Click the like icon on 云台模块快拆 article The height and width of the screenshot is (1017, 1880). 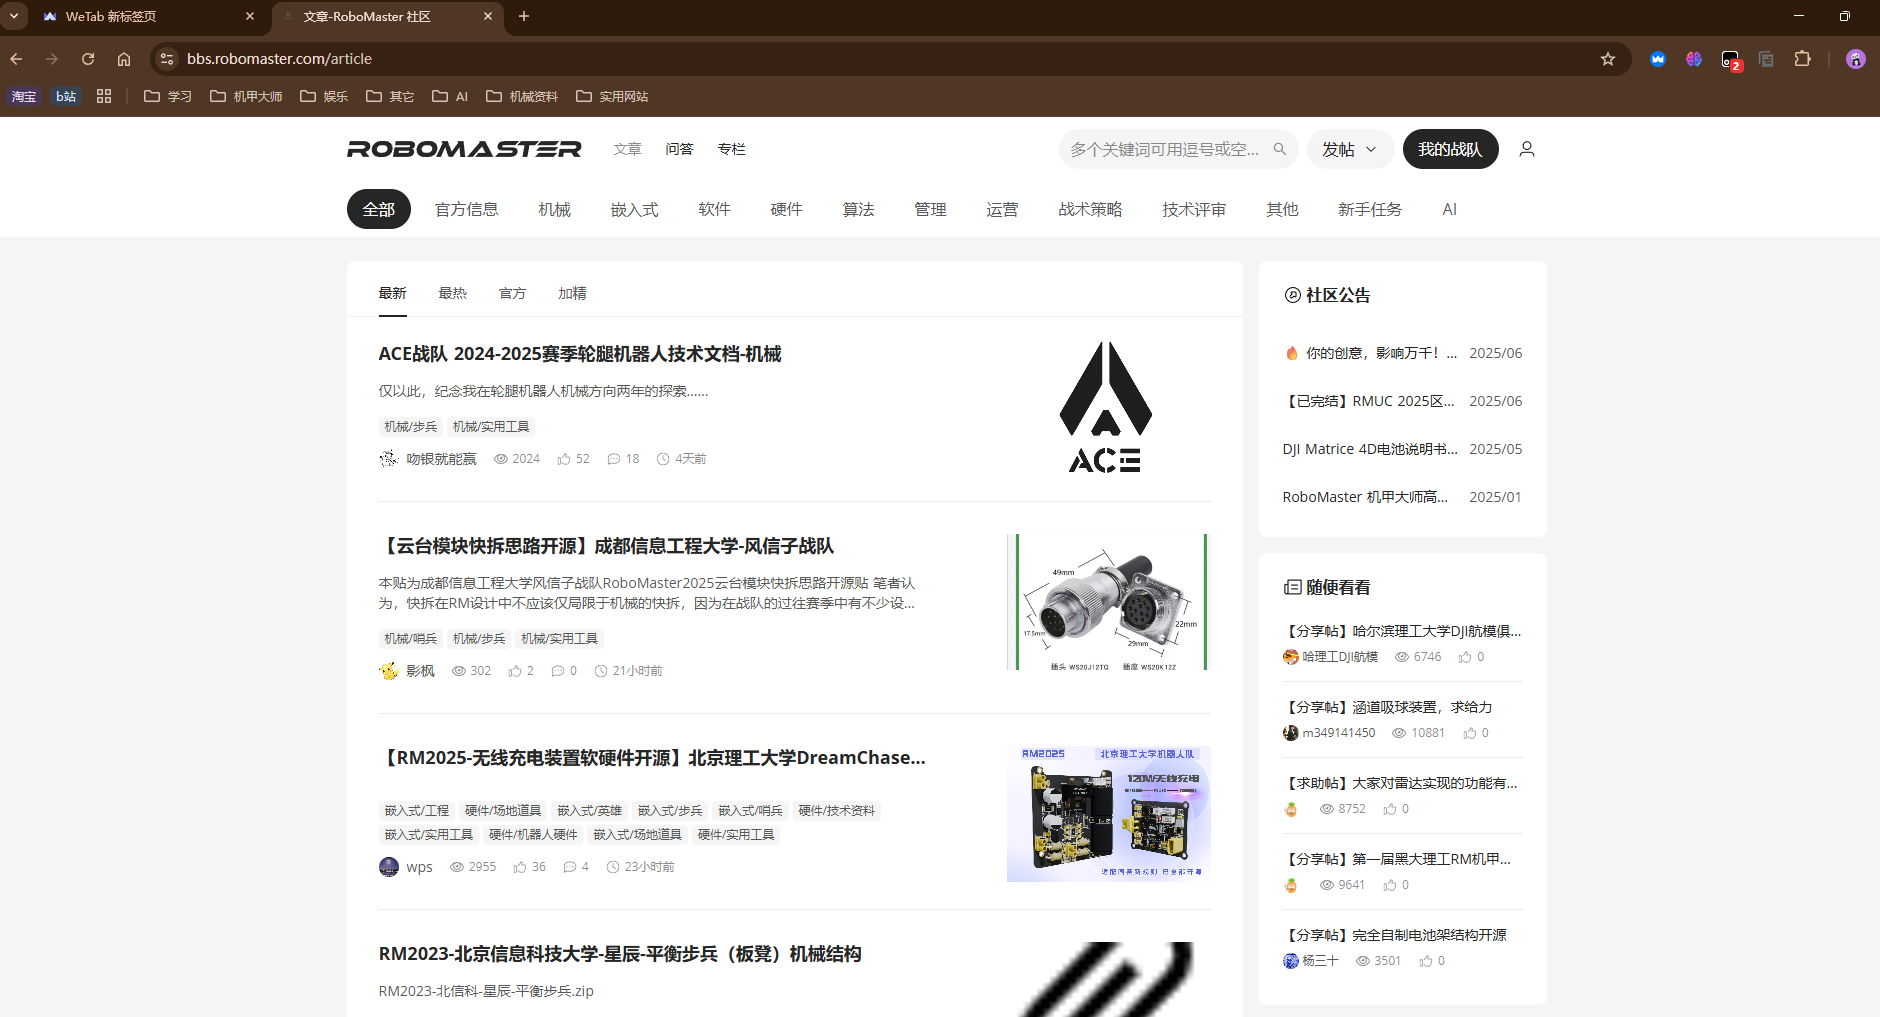pyautogui.click(x=515, y=671)
